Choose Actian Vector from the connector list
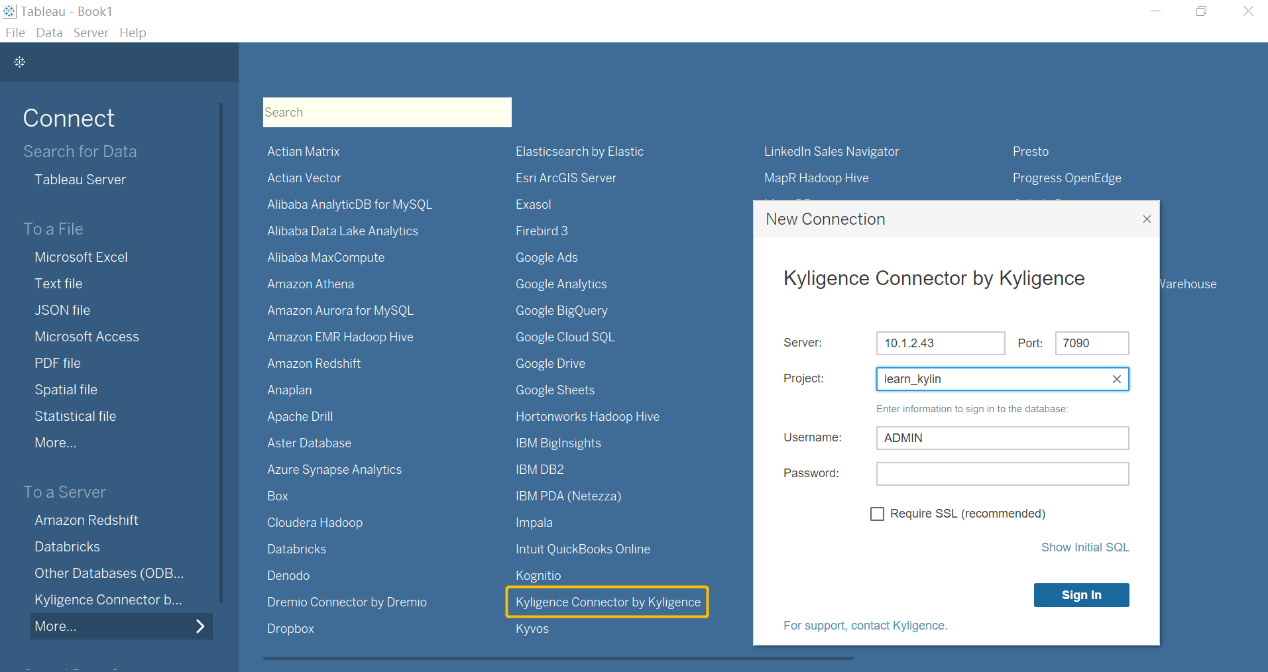The height and width of the screenshot is (672, 1268). [304, 178]
